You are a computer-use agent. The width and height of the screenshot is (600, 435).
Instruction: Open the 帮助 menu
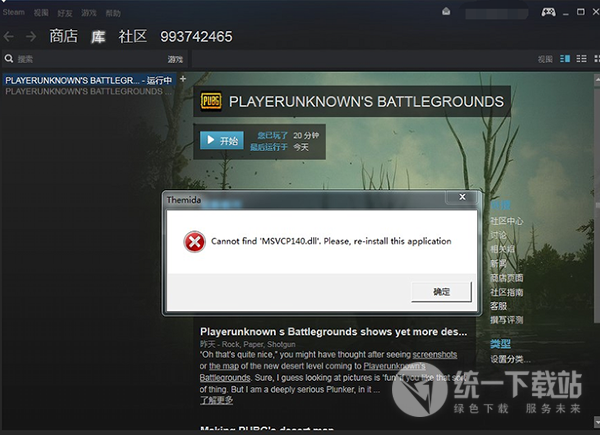click(113, 12)
